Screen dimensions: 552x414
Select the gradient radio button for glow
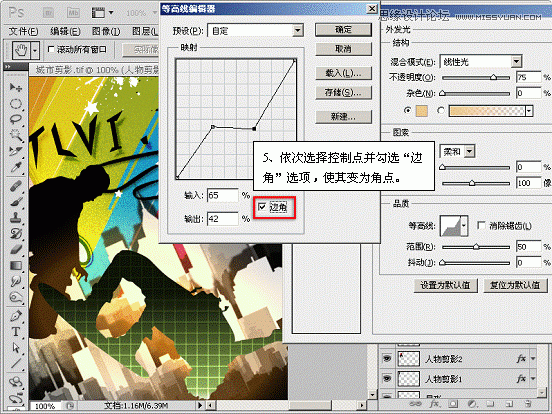pyautogui.click(x=440, y=111)
